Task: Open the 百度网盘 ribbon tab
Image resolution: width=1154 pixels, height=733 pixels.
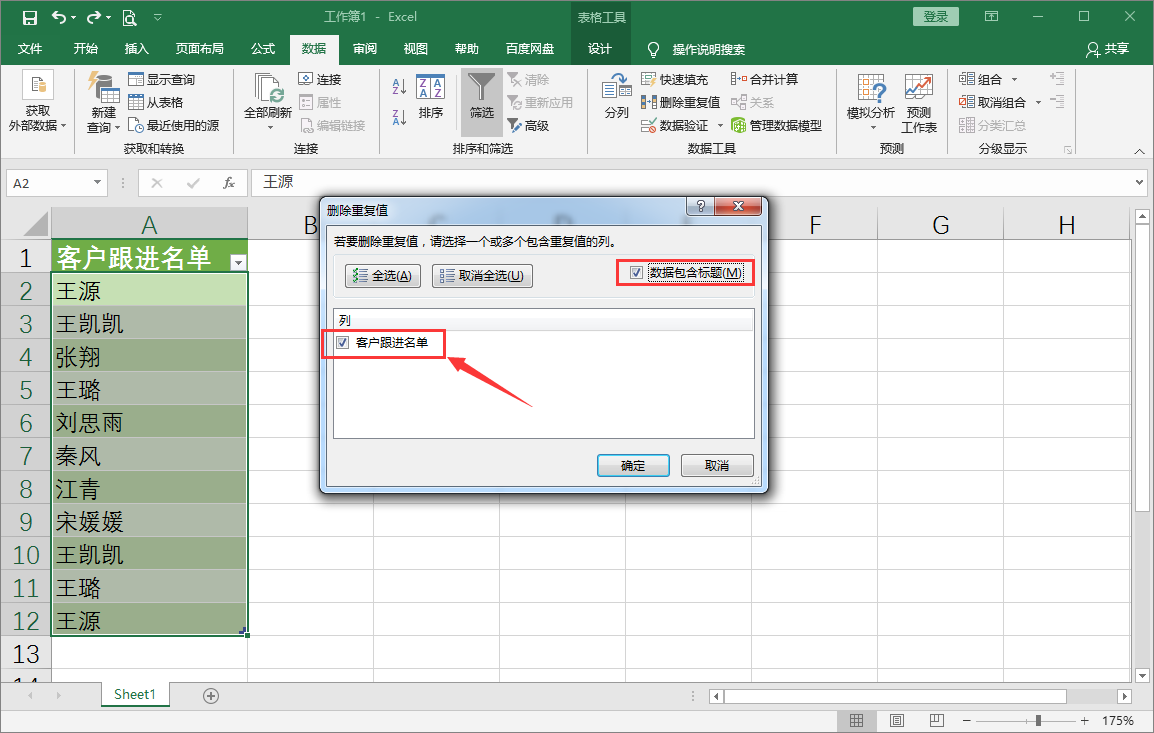Action: point(530,49)
